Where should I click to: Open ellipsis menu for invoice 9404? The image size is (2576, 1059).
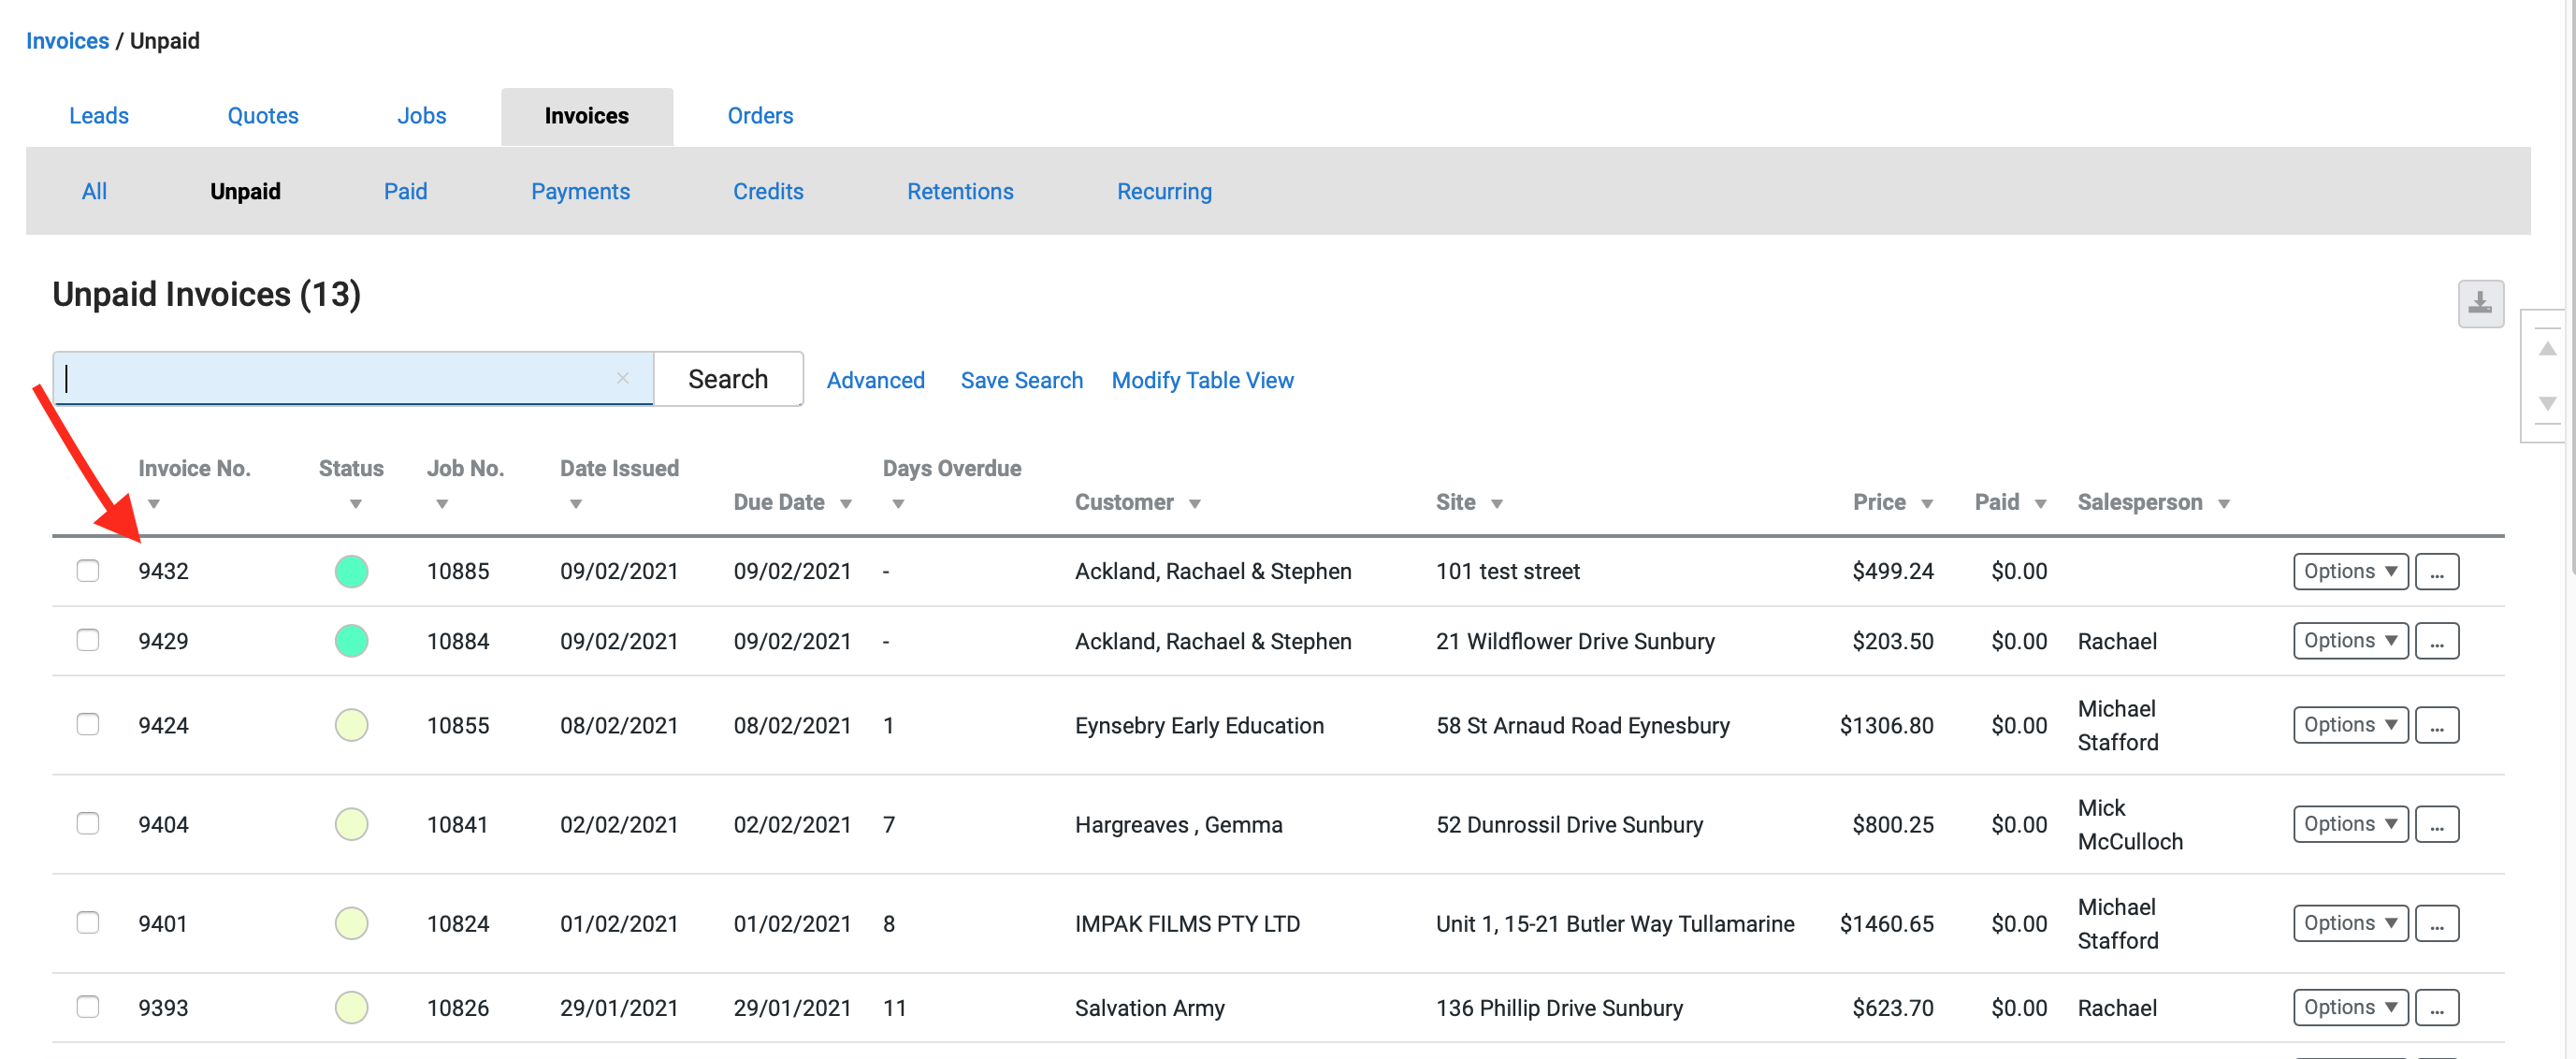pyautogui.click(x=2436, y=825)
